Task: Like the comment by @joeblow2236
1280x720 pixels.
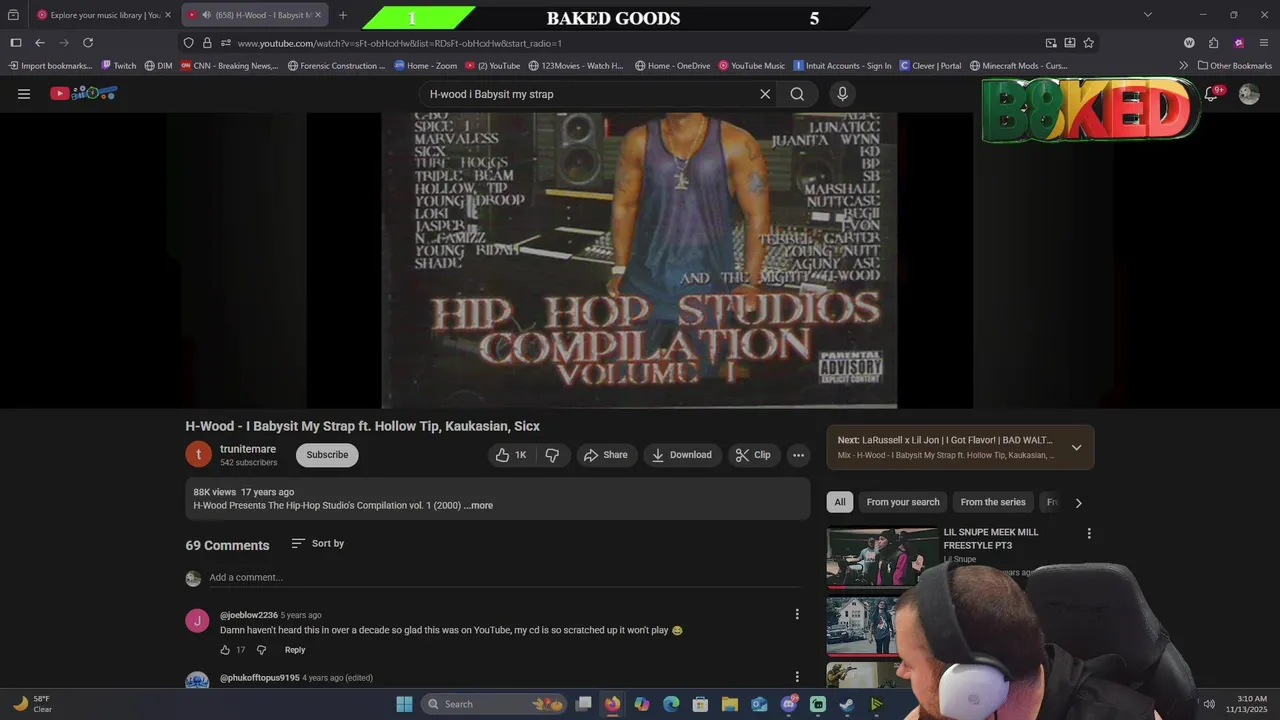Action: pyautogui.click(x=225, y=650)
